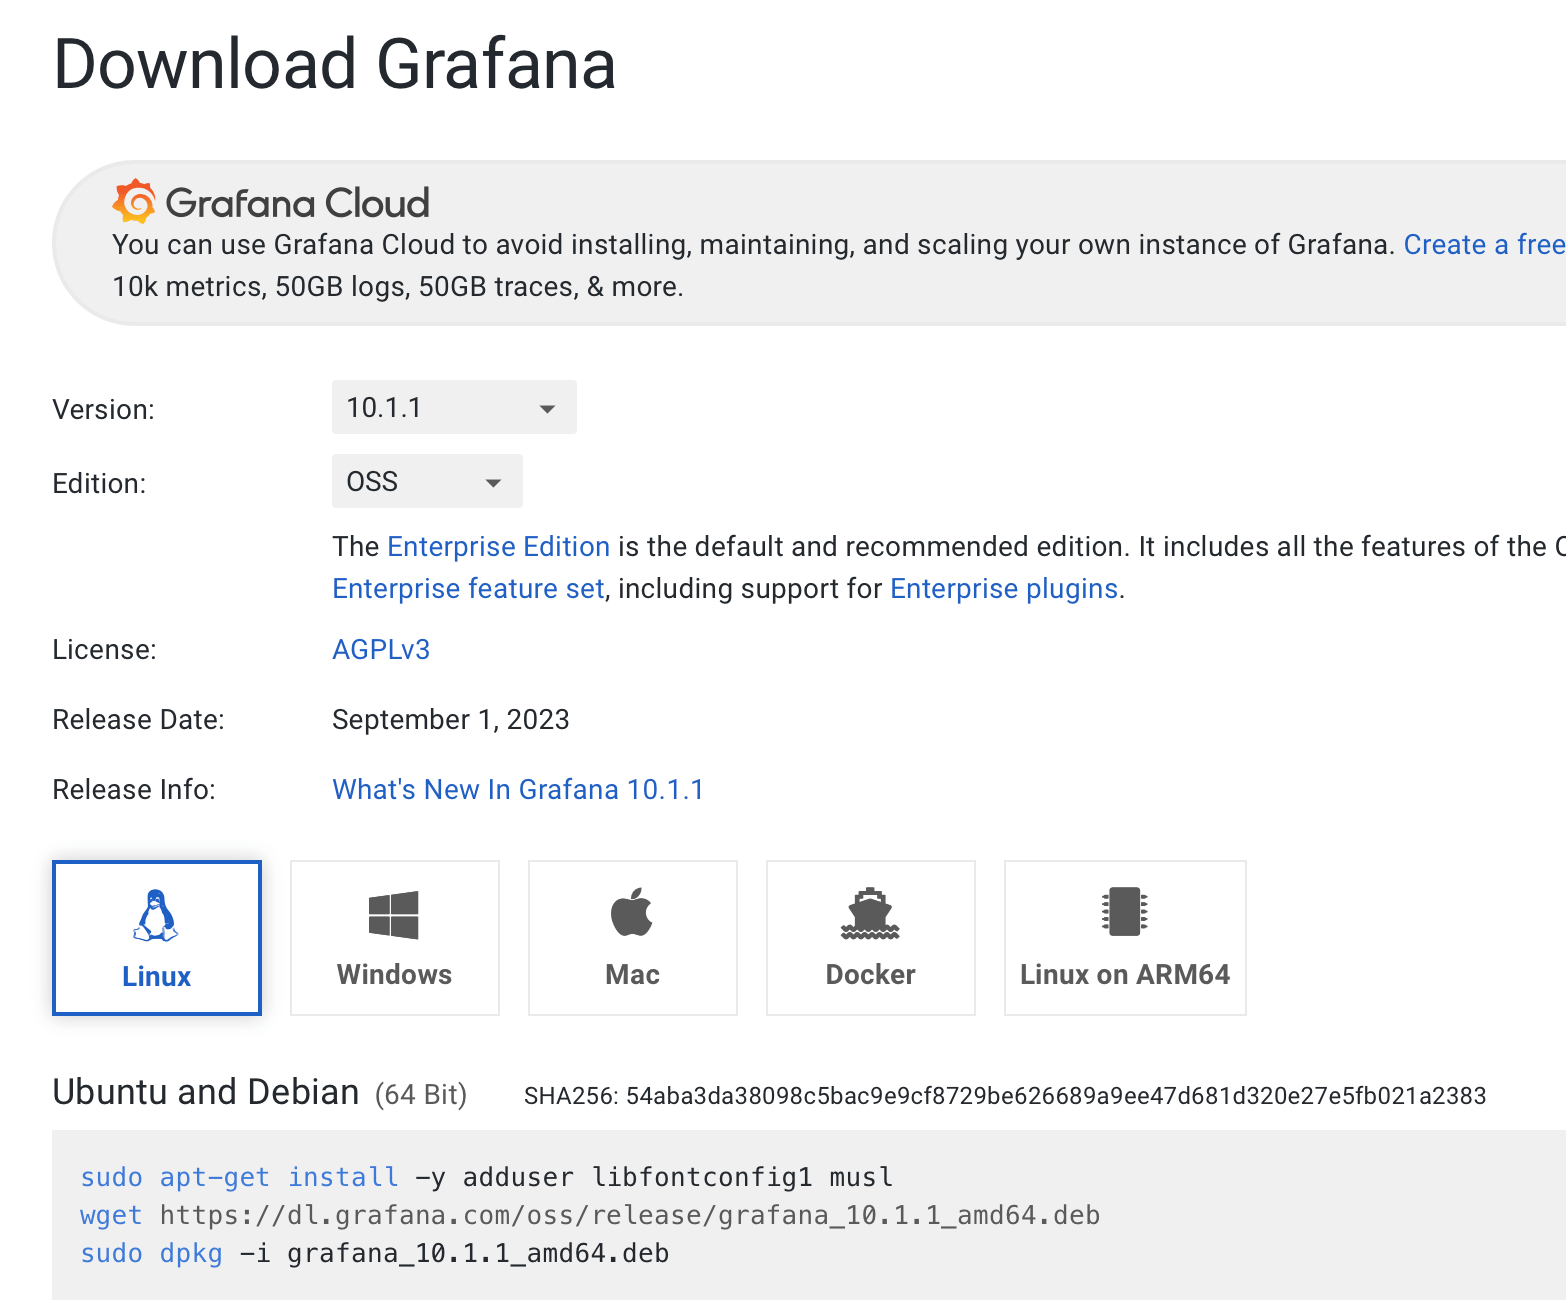Click the SHA256 checksum value

pyautogui.click(x=1056, y=1096)
